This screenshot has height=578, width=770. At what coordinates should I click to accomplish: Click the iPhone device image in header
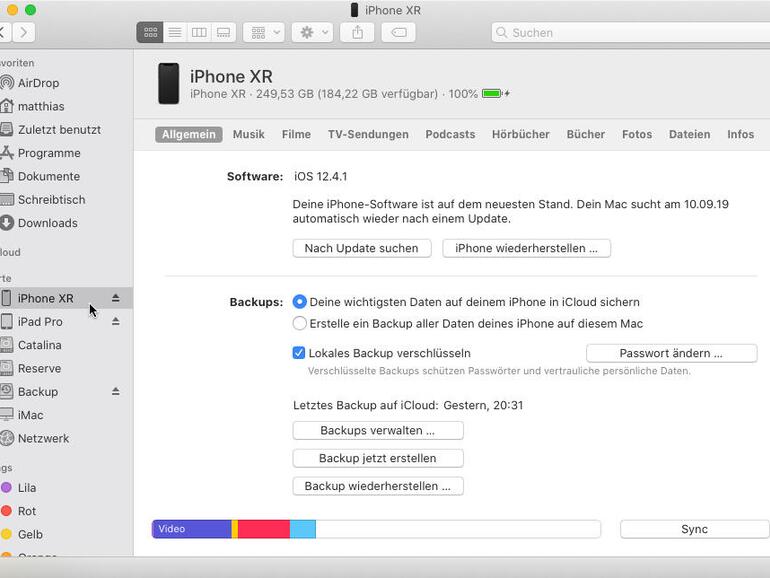pos(168,83)
